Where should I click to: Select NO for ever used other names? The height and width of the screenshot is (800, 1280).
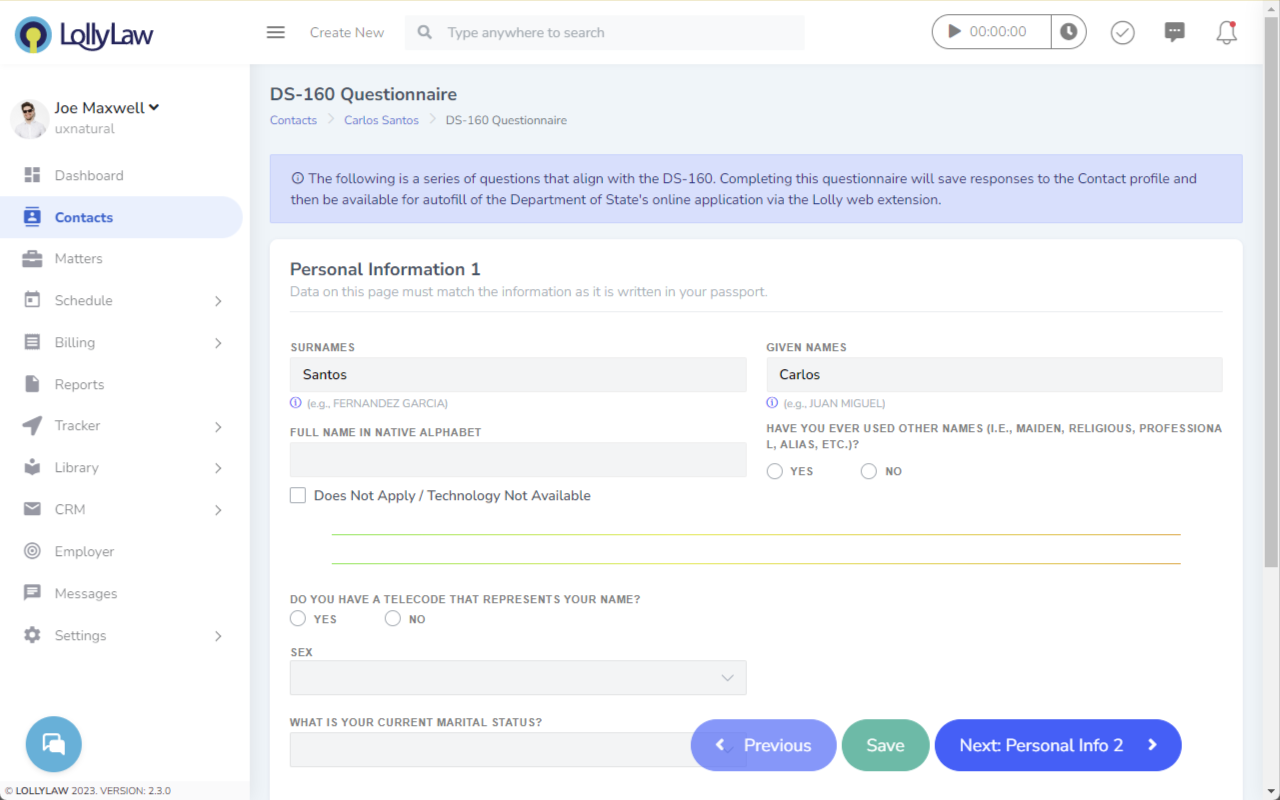point(868,470)
